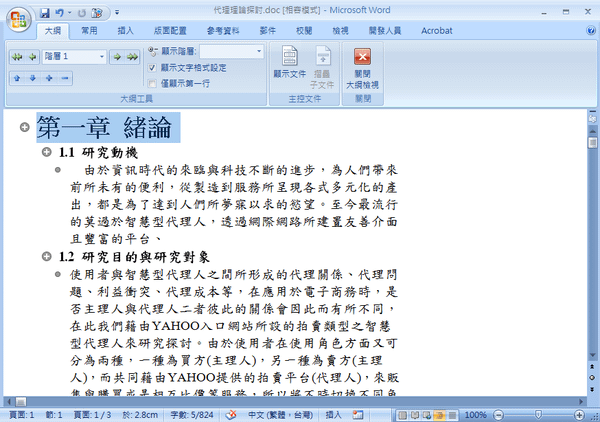This screenshot has height=422, width=600.
Task: Click the 頁面: 1 / 3 page count indicator
Action: [x=92, y=415]
